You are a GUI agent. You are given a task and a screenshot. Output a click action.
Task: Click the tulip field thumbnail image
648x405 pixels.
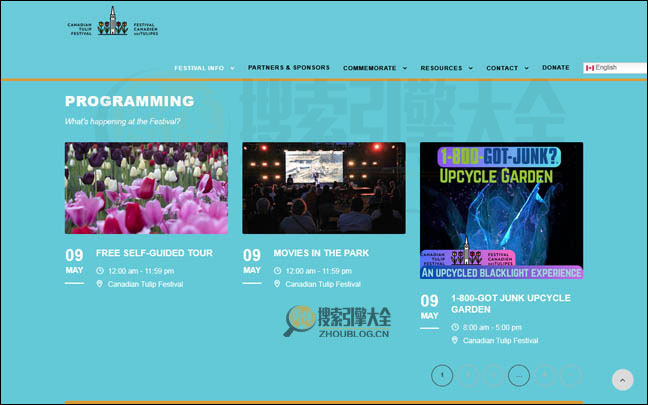coord(146,188)
